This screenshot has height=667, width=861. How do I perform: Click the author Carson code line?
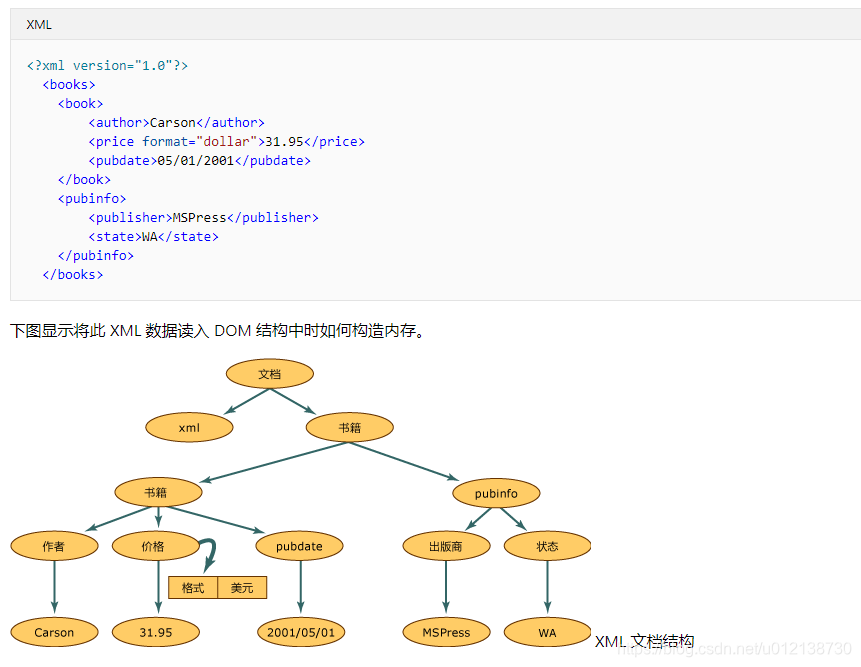click(x=177, y=122)
